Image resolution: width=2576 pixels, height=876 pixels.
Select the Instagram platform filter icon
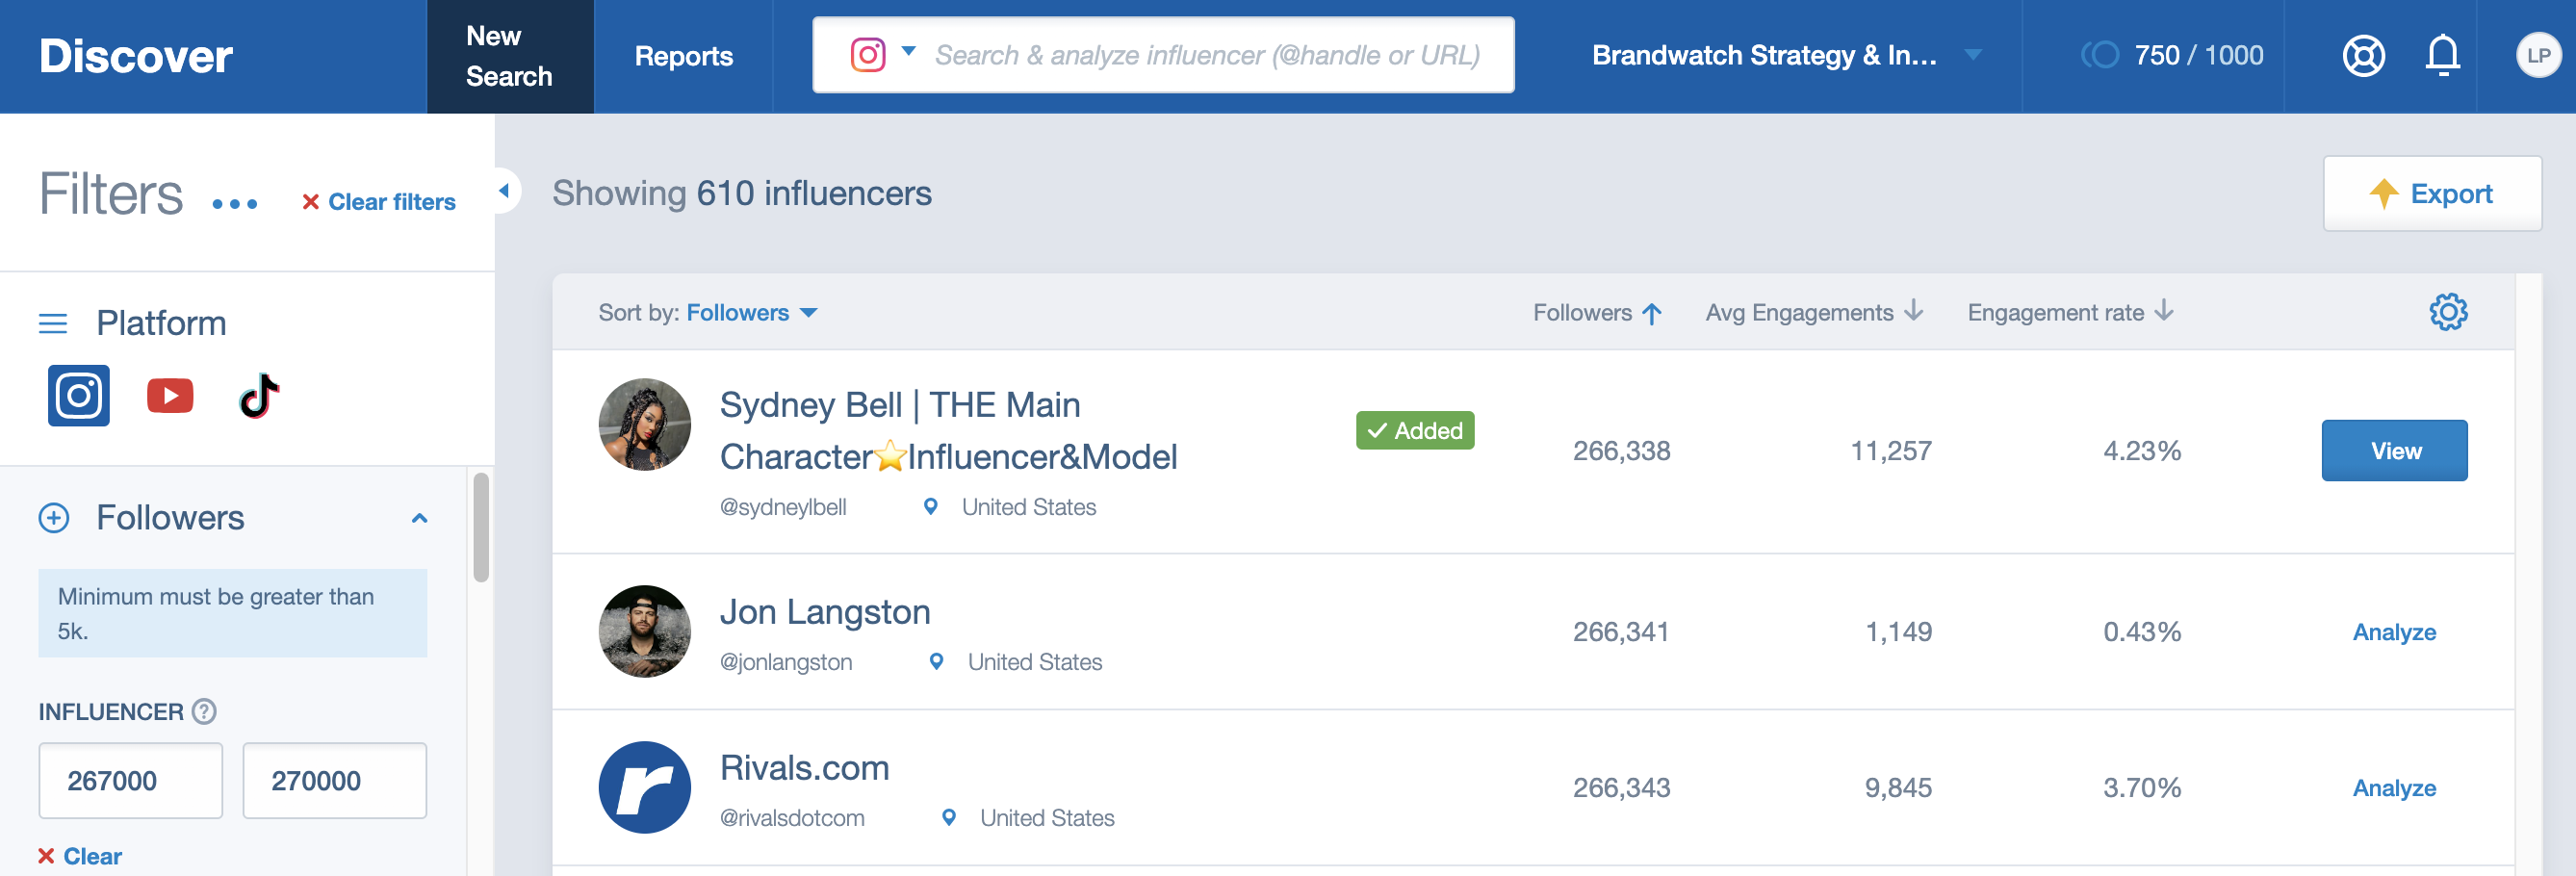pyautogui.click(x=79, y=396)
